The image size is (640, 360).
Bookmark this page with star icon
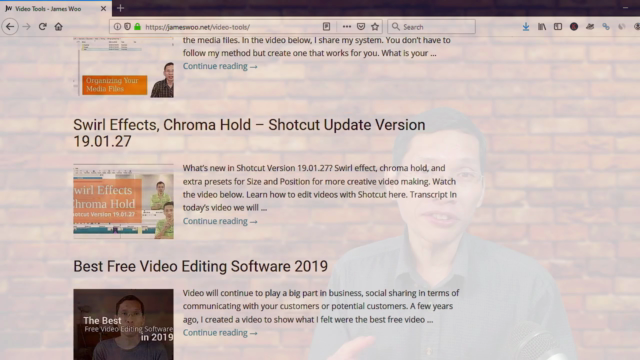coord(375,27)
